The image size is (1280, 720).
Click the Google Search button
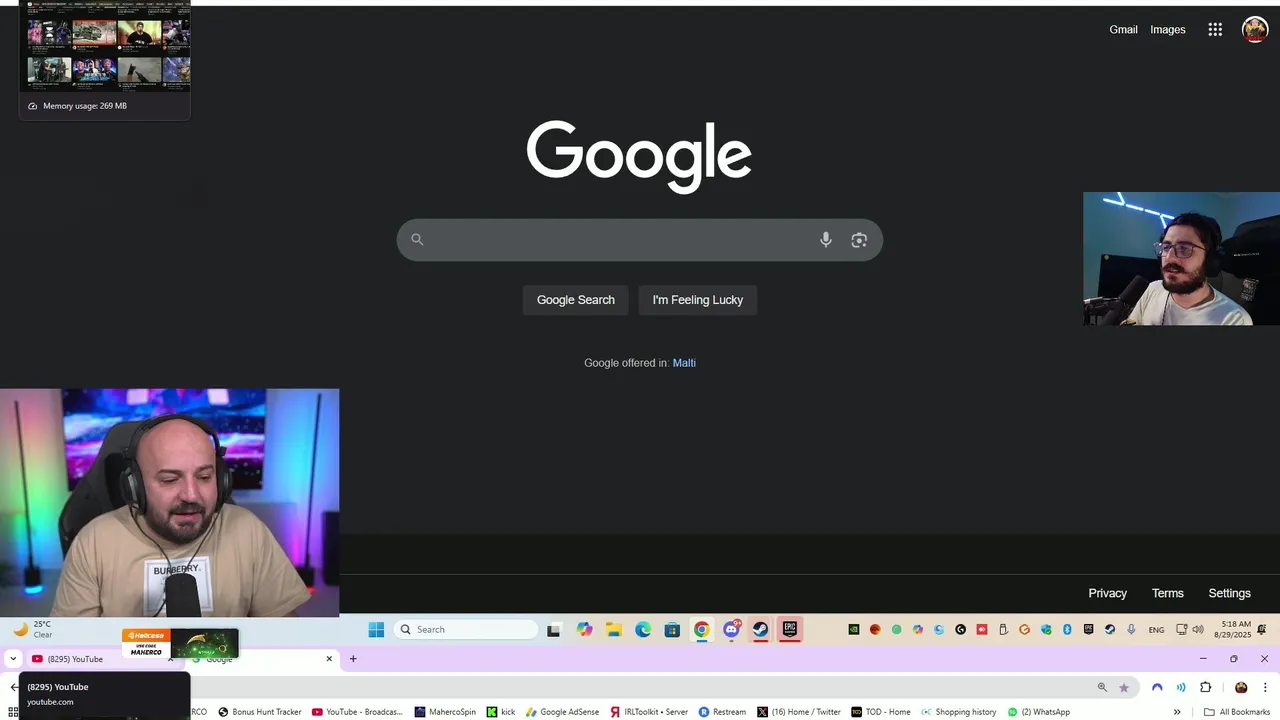pos(576,300)
